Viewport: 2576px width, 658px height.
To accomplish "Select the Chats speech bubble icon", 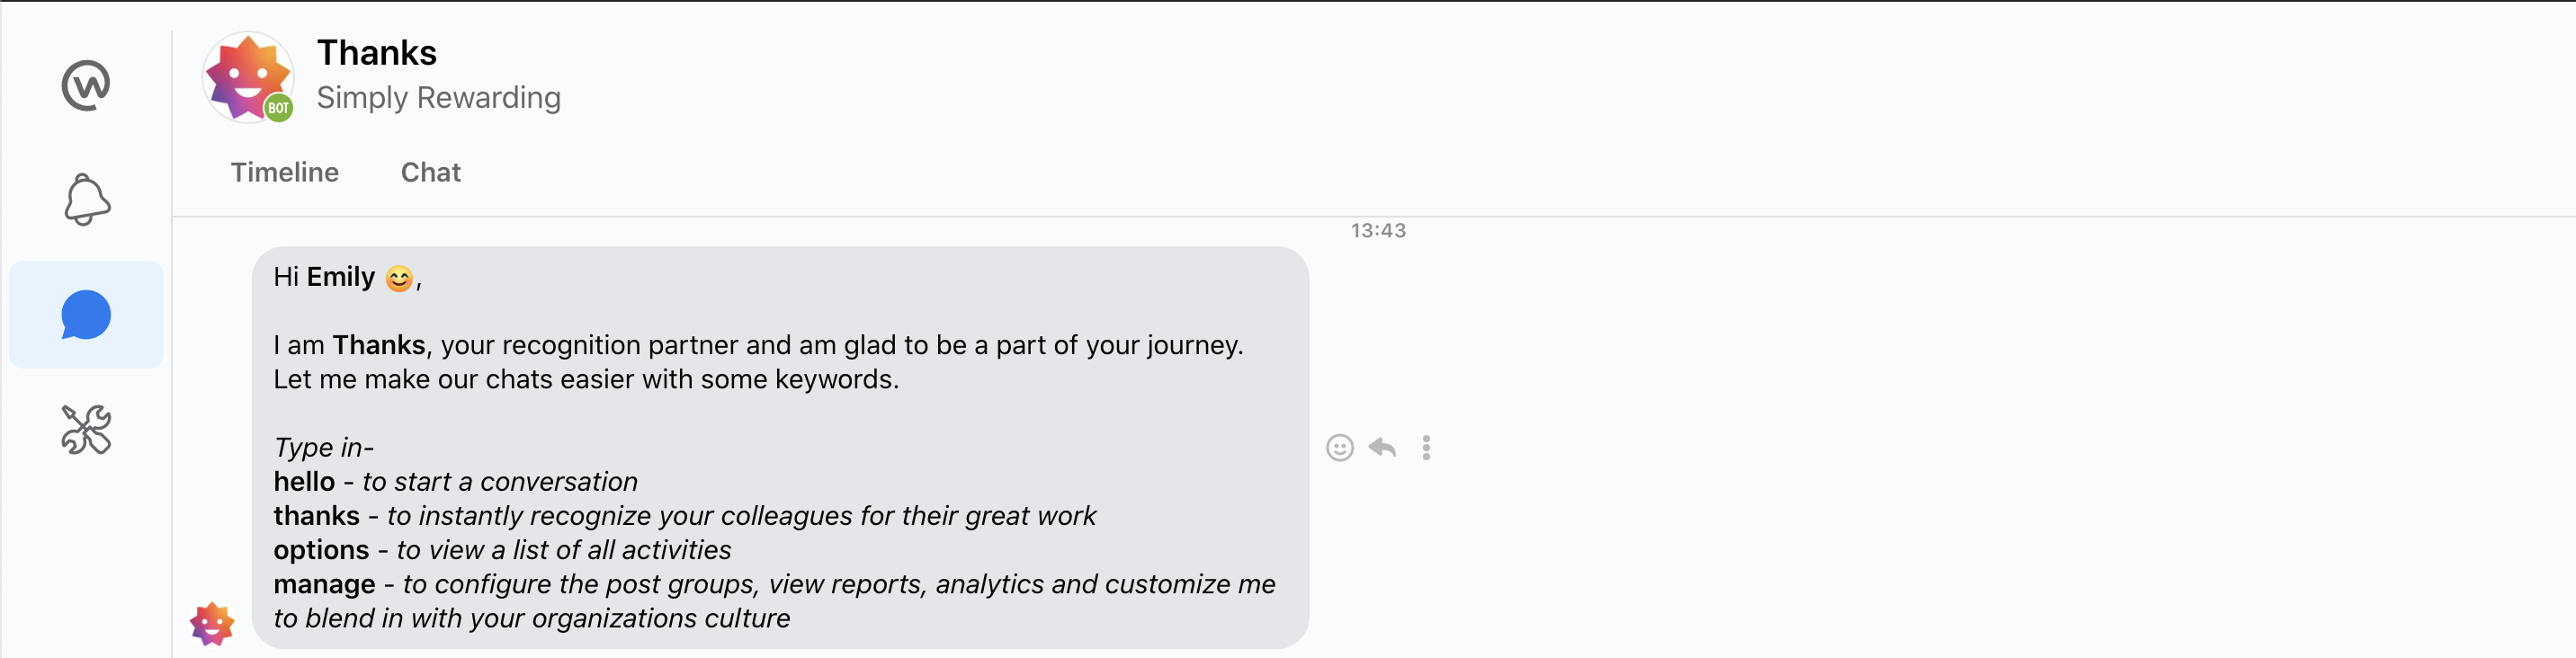I will [x=86, y=315].
